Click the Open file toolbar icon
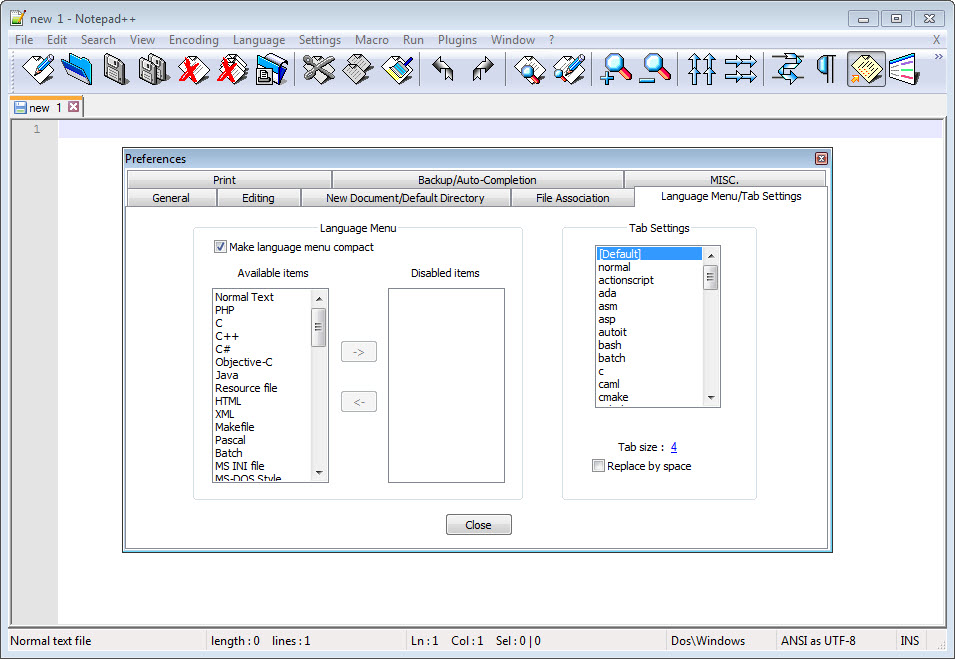This screenshot has height=659, width=955. pyautogui.click(x=77, y=69)
